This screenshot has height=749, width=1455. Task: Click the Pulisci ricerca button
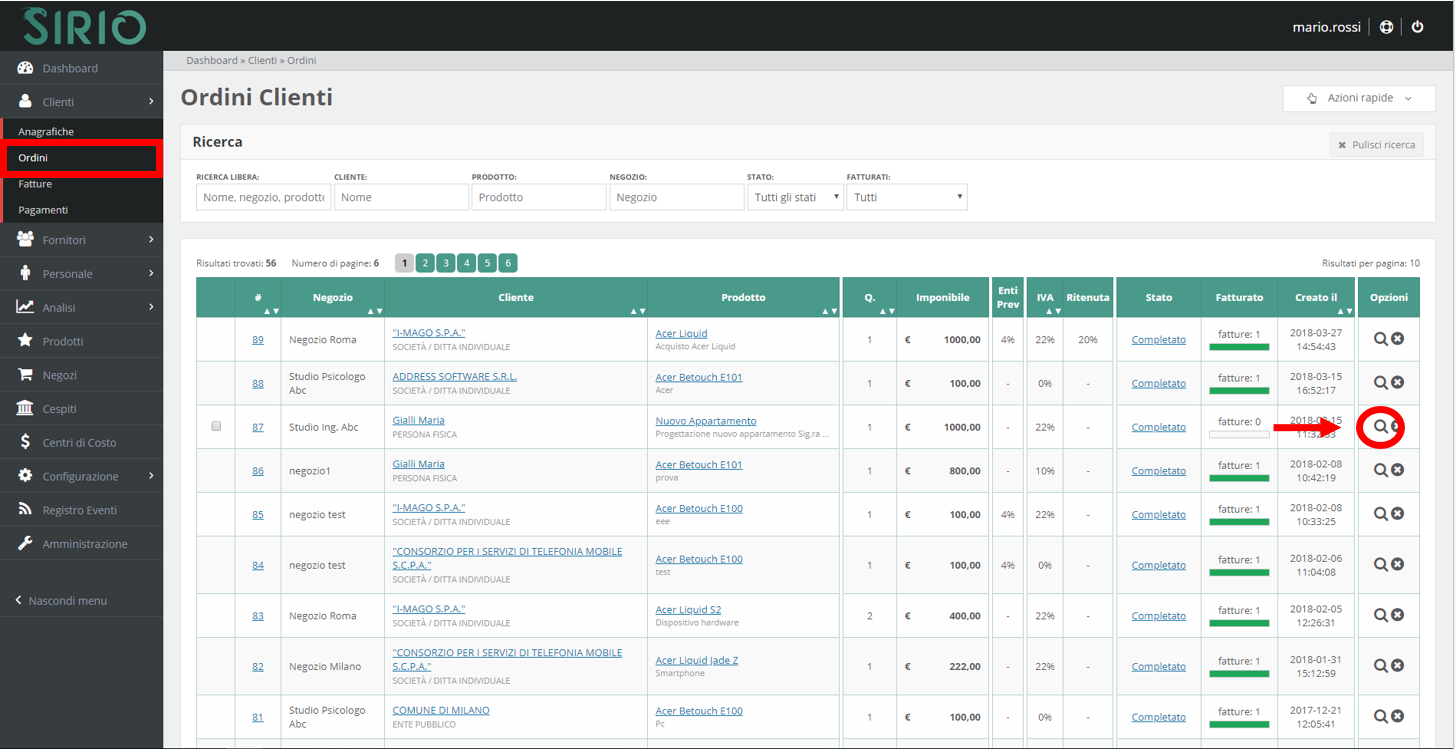click(1377, 144)
